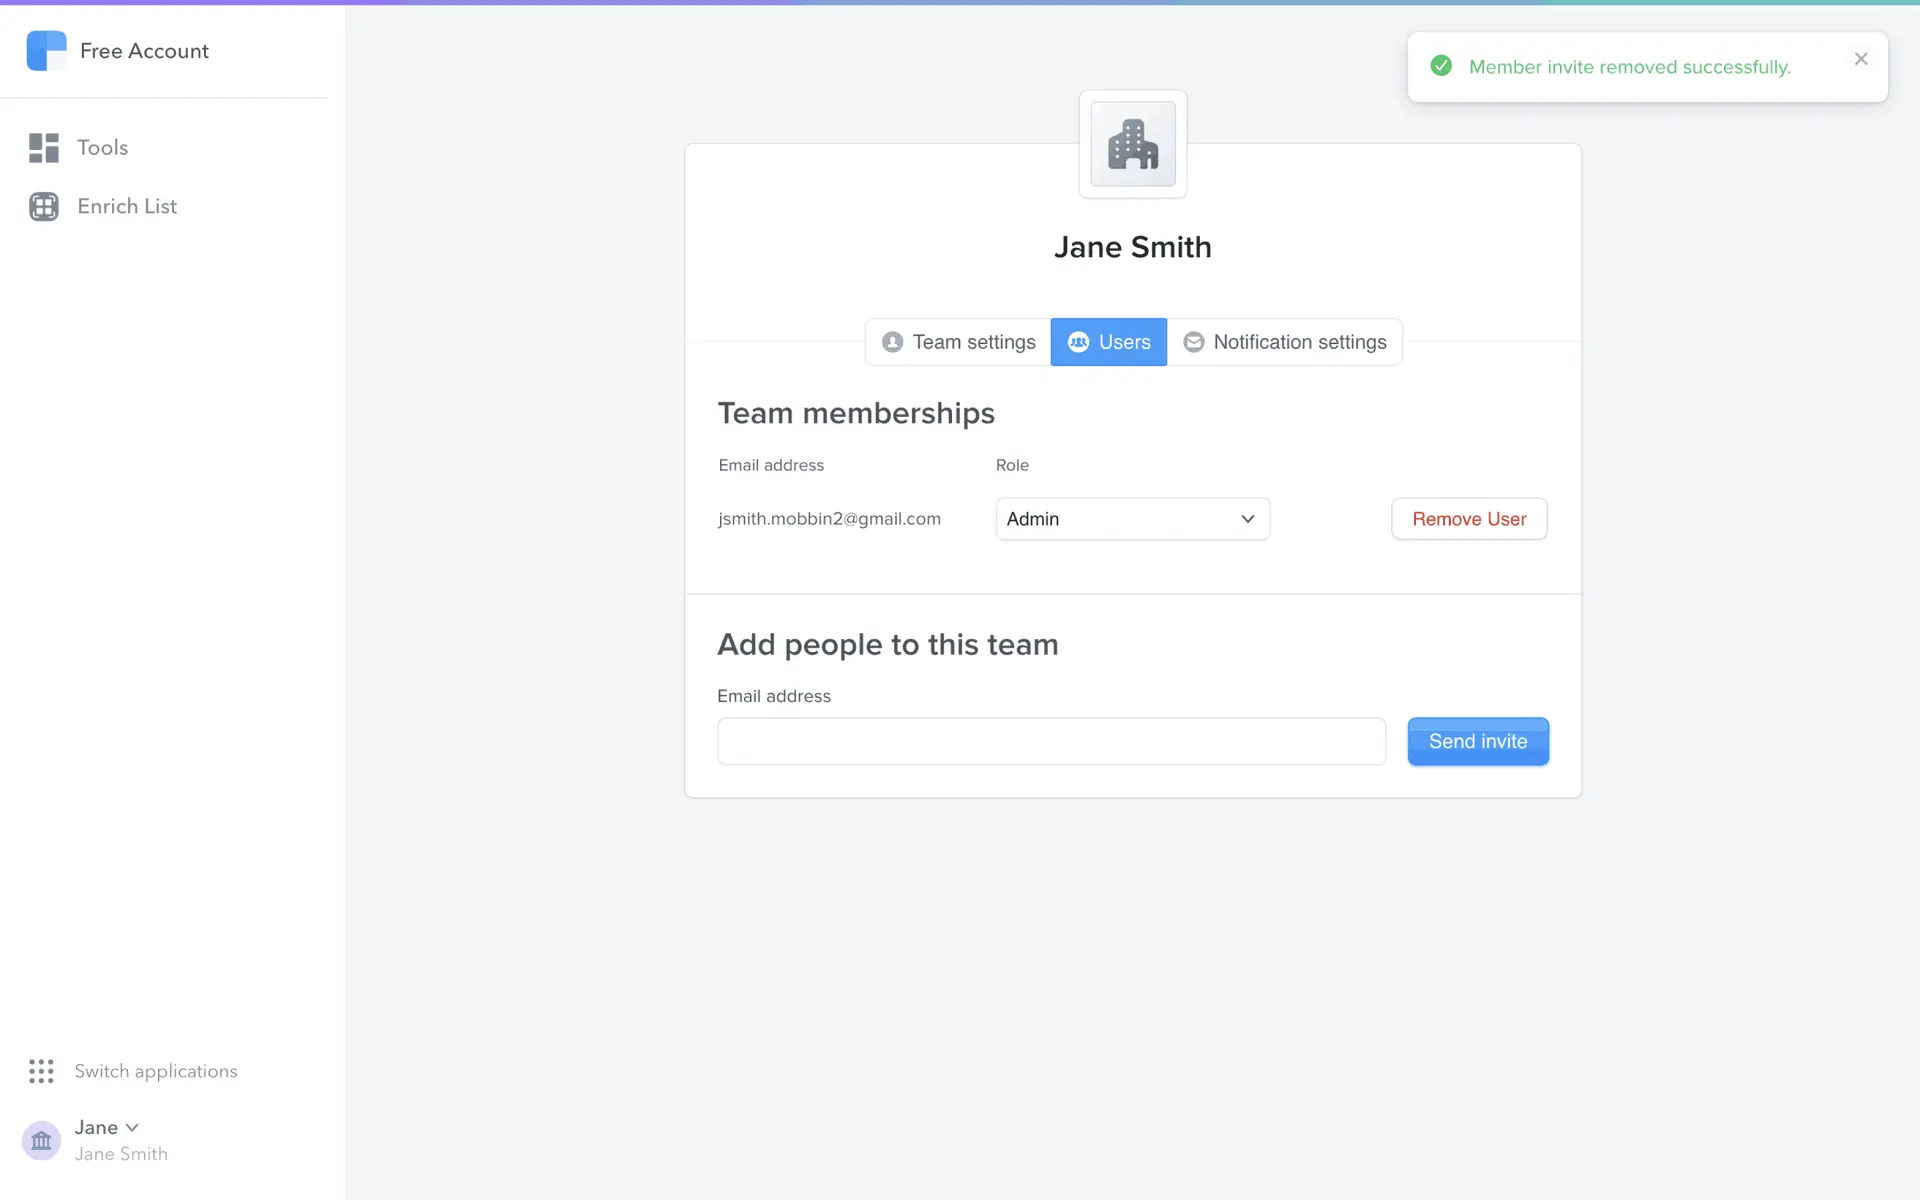This screenshot has width=1920, height=1200.
Task: Open Enrich List in the sidebar
Action: 127,206
